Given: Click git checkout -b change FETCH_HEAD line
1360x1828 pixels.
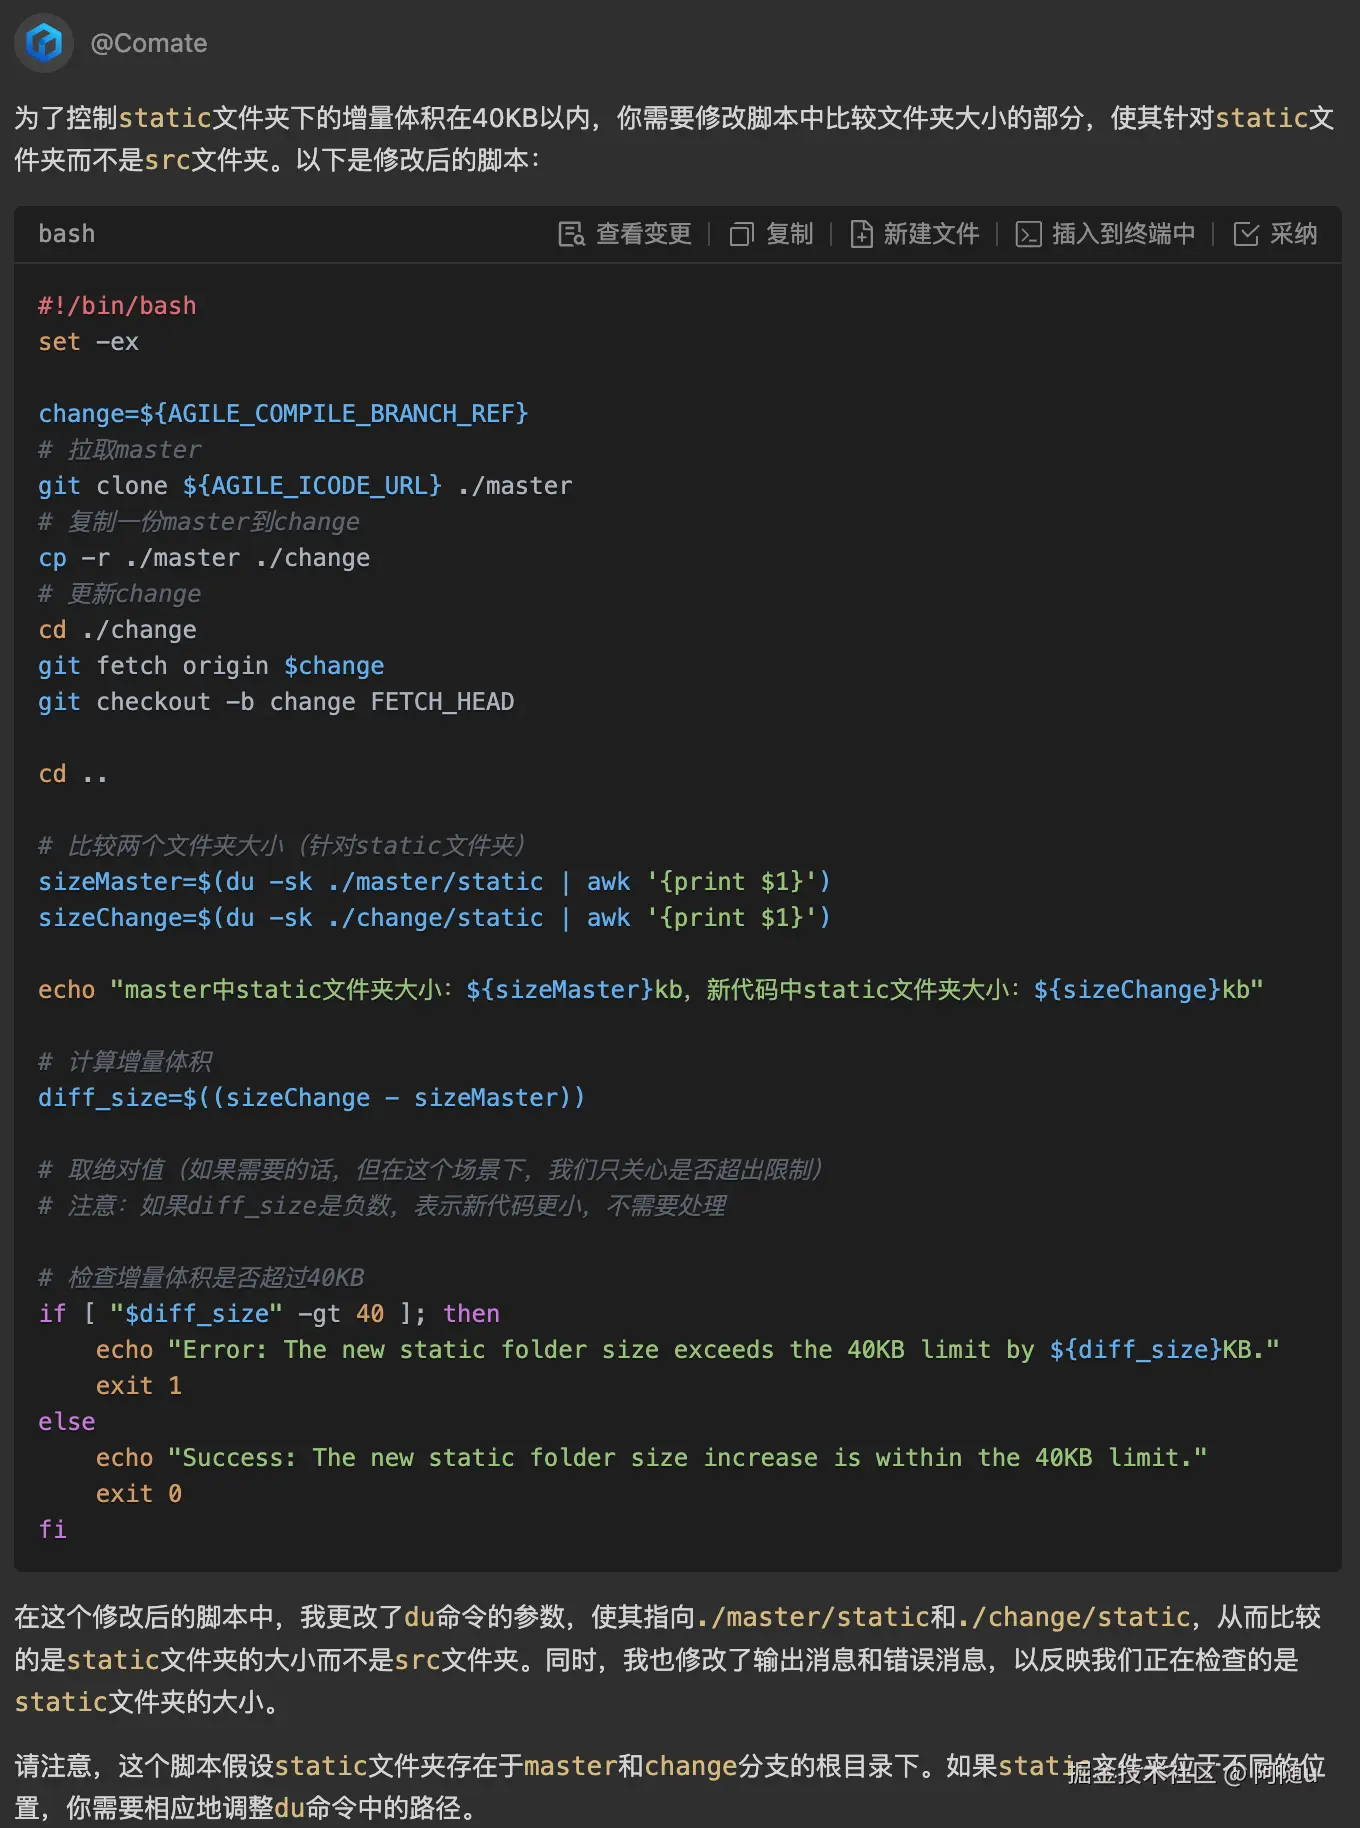Looking at the screenshot, I should pos(276,702).
